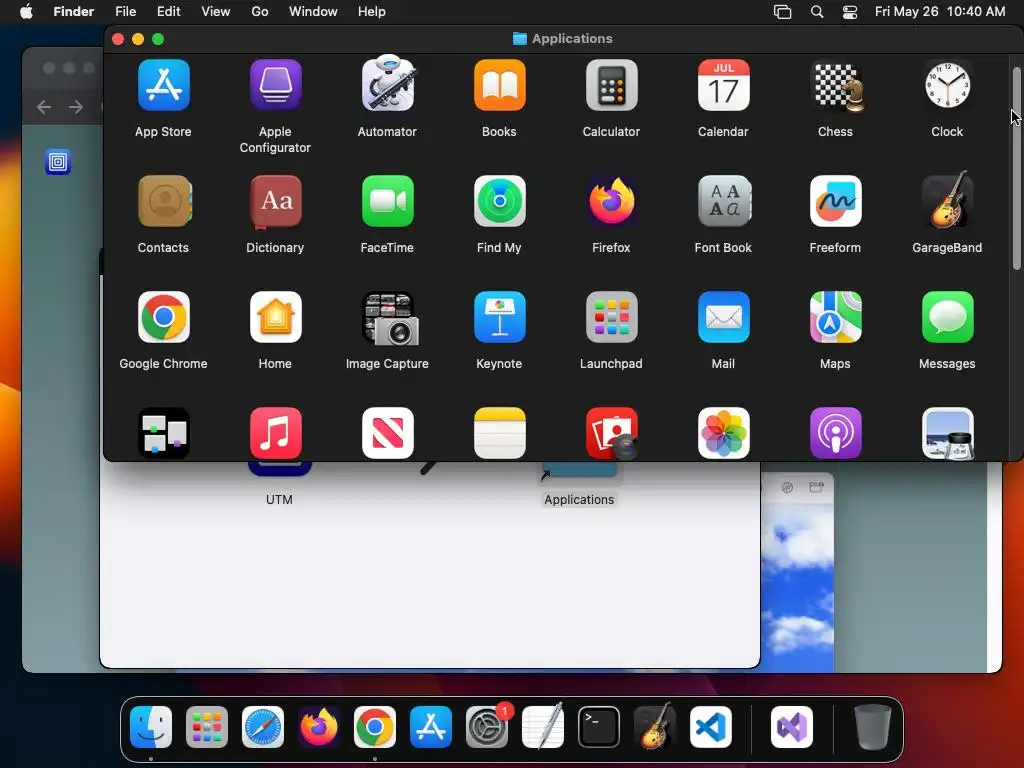Open the Photos app icon
The height and width of the screenshot is (768, 1024).
[x=724, y=433]
